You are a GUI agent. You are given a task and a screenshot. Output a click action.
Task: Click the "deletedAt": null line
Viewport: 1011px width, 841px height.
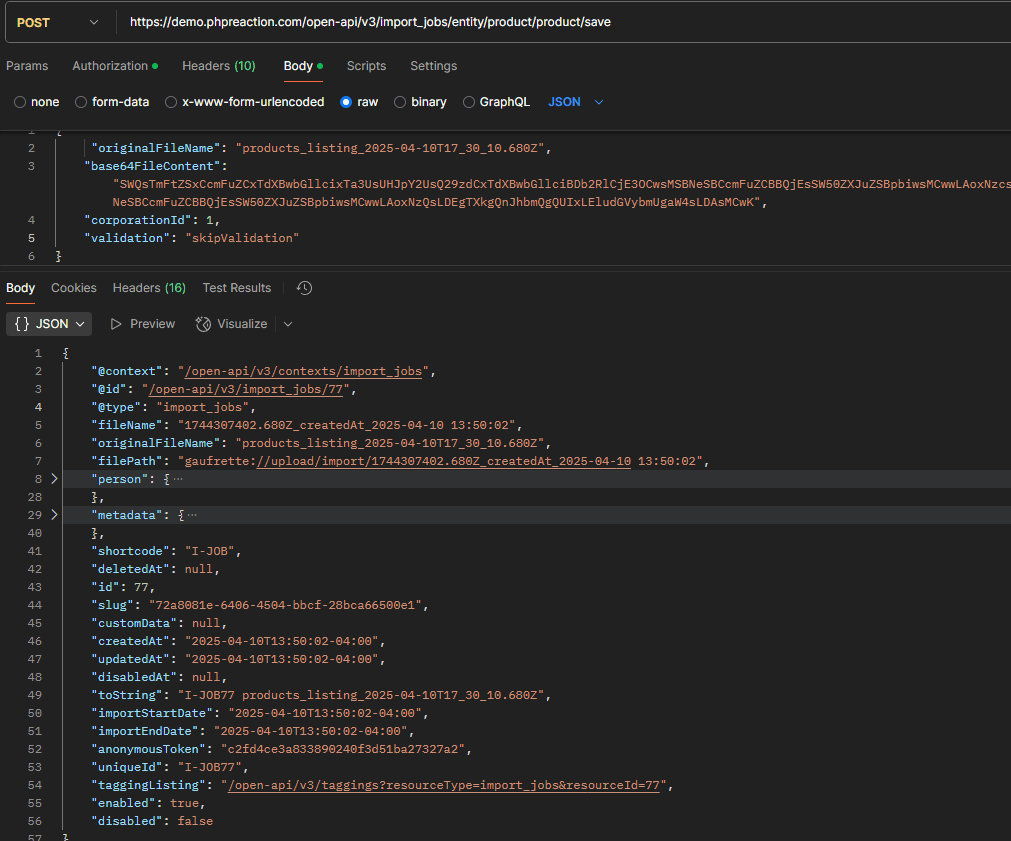(x=155, y=569)
